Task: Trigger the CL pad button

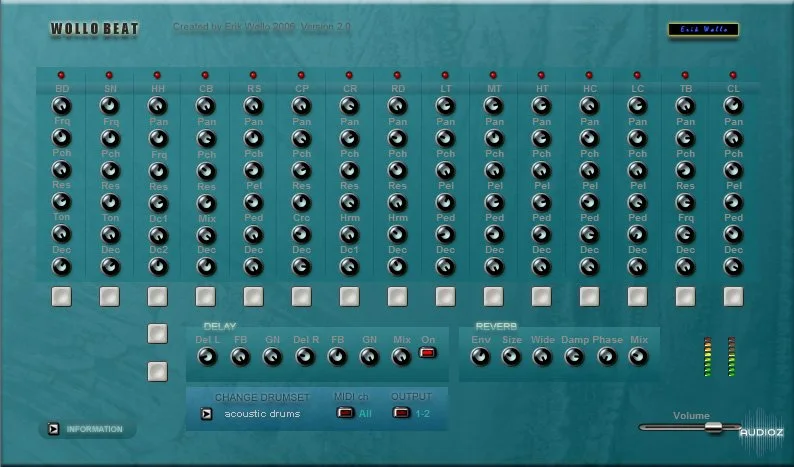Action: pyautogui.click(x=734, y=297)
